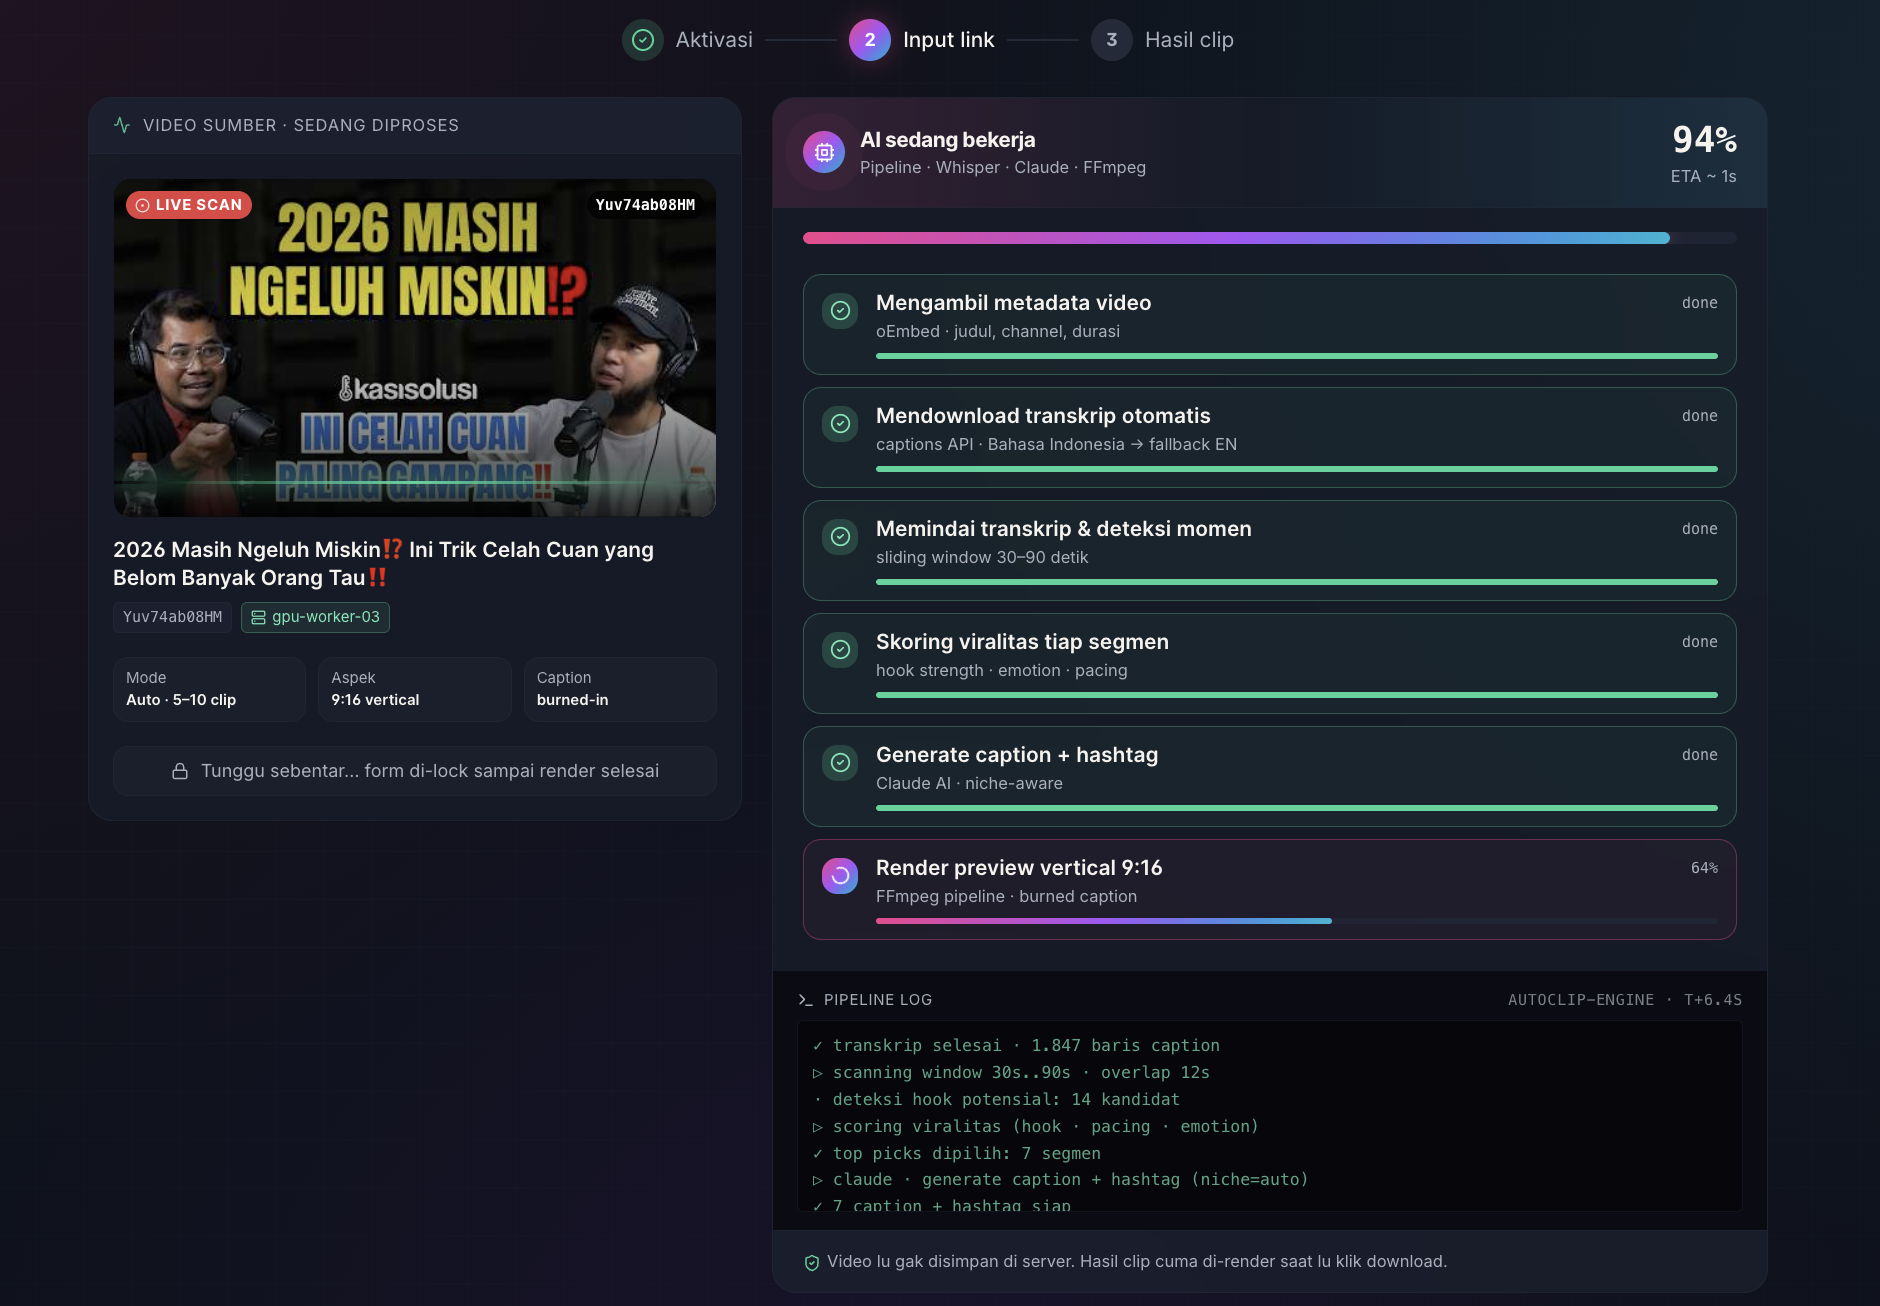Click the AUTOCLIP-ENGINE · T+6.4S label

[1625, 1000]
